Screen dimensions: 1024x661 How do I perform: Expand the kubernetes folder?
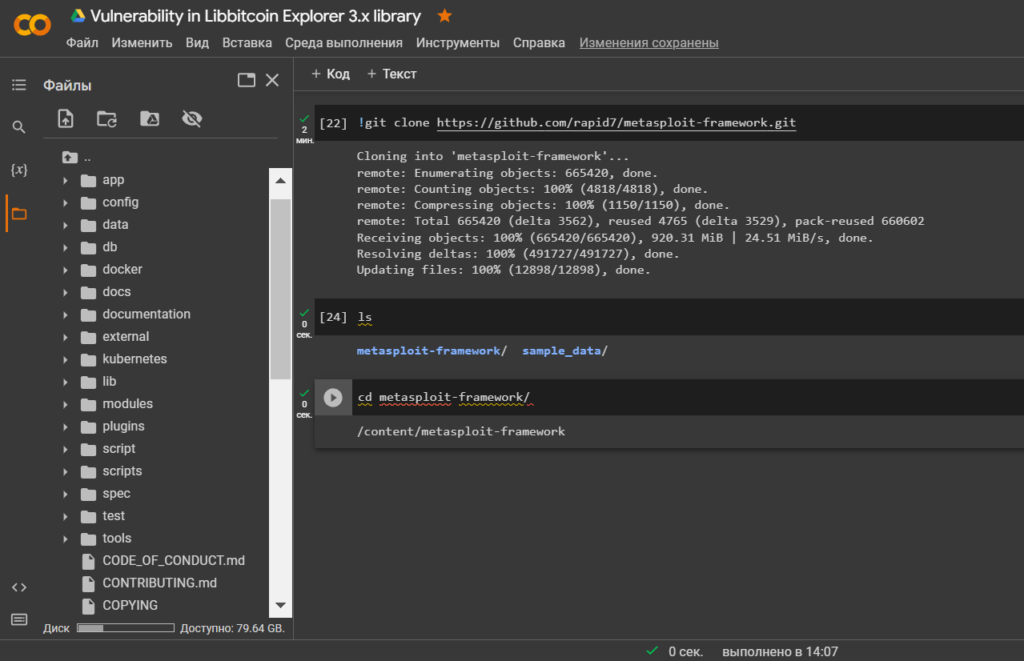point(65,359)
